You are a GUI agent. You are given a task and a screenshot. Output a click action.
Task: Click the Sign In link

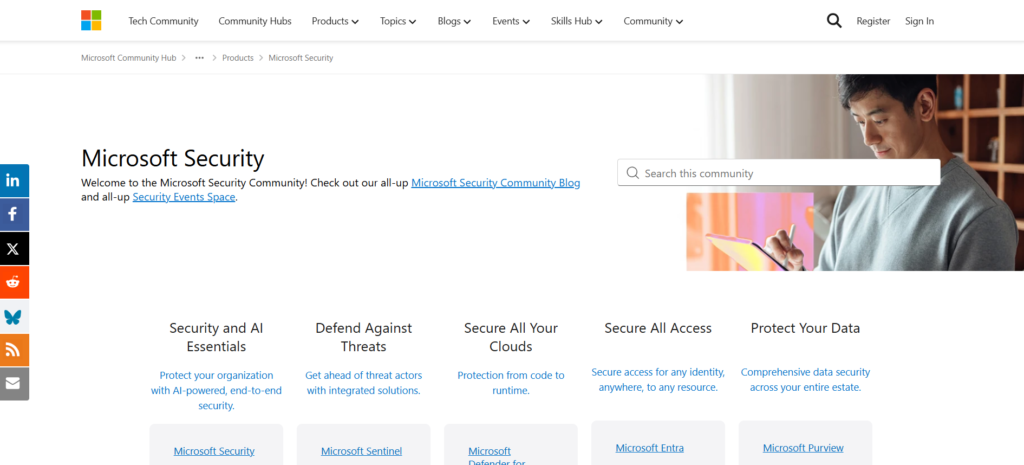919,21
